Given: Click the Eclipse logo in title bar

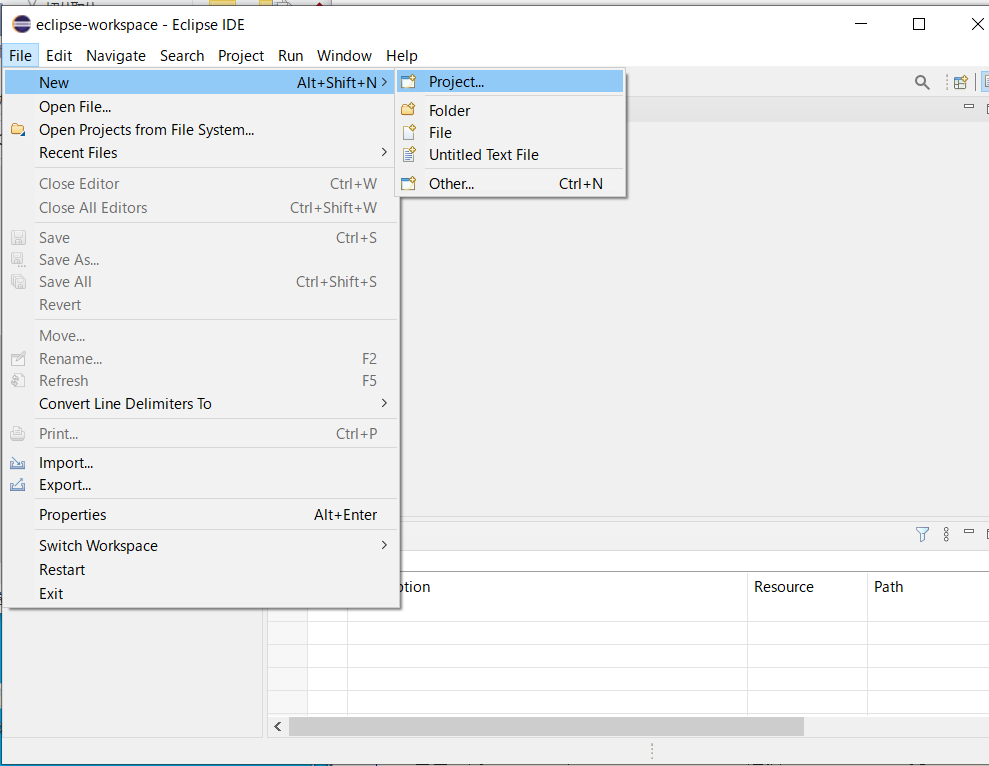Looking at the screenshot, I should 21,25.
